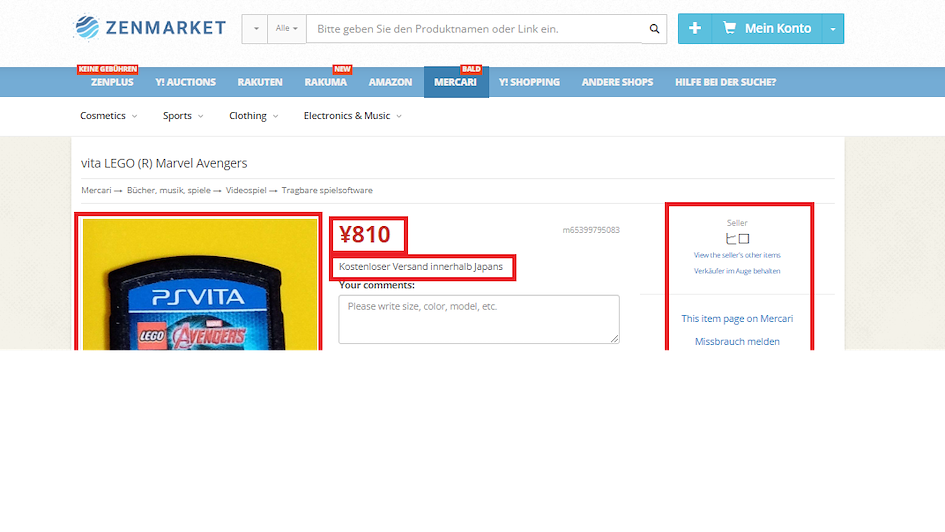Focus the product name search field
Screen dimensions: 945x532
point(474,29)
